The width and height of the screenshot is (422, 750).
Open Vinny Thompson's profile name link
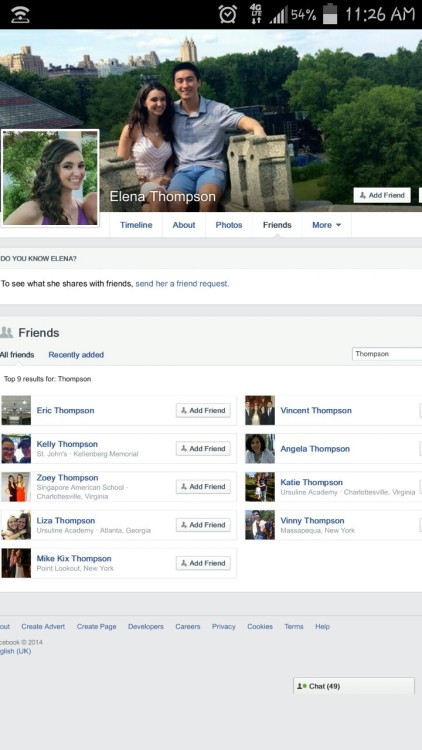click(x=312, y=520)
